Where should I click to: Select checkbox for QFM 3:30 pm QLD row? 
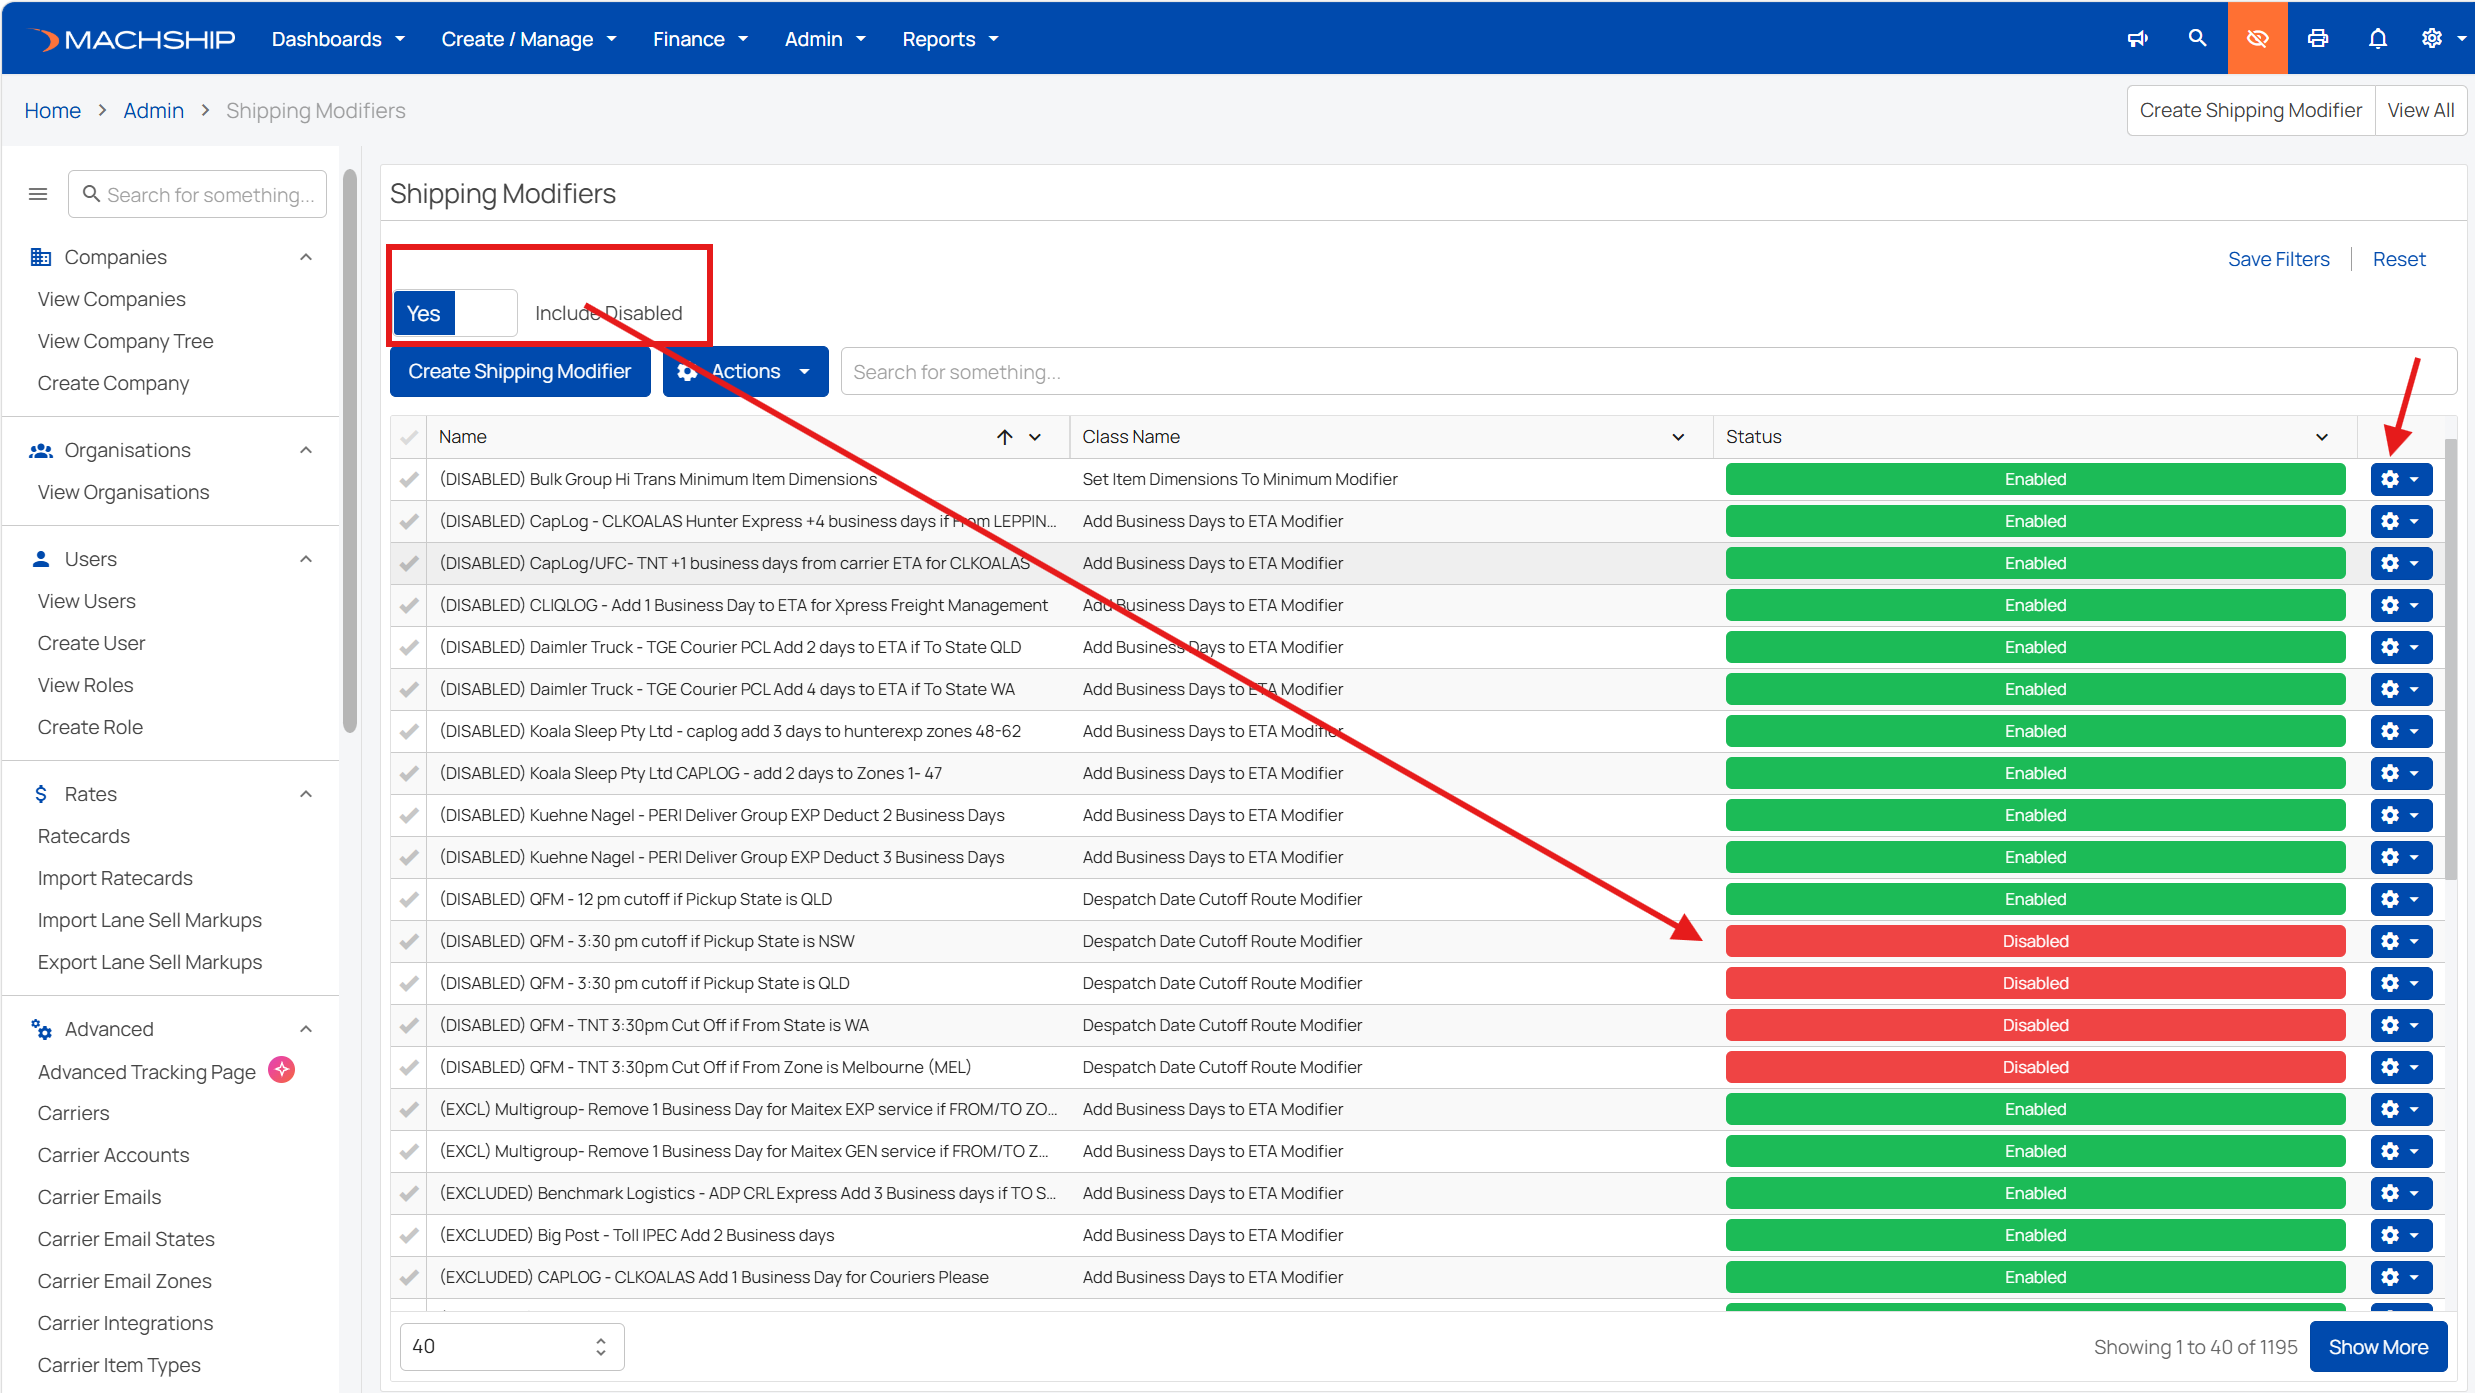tap(409, 983)
